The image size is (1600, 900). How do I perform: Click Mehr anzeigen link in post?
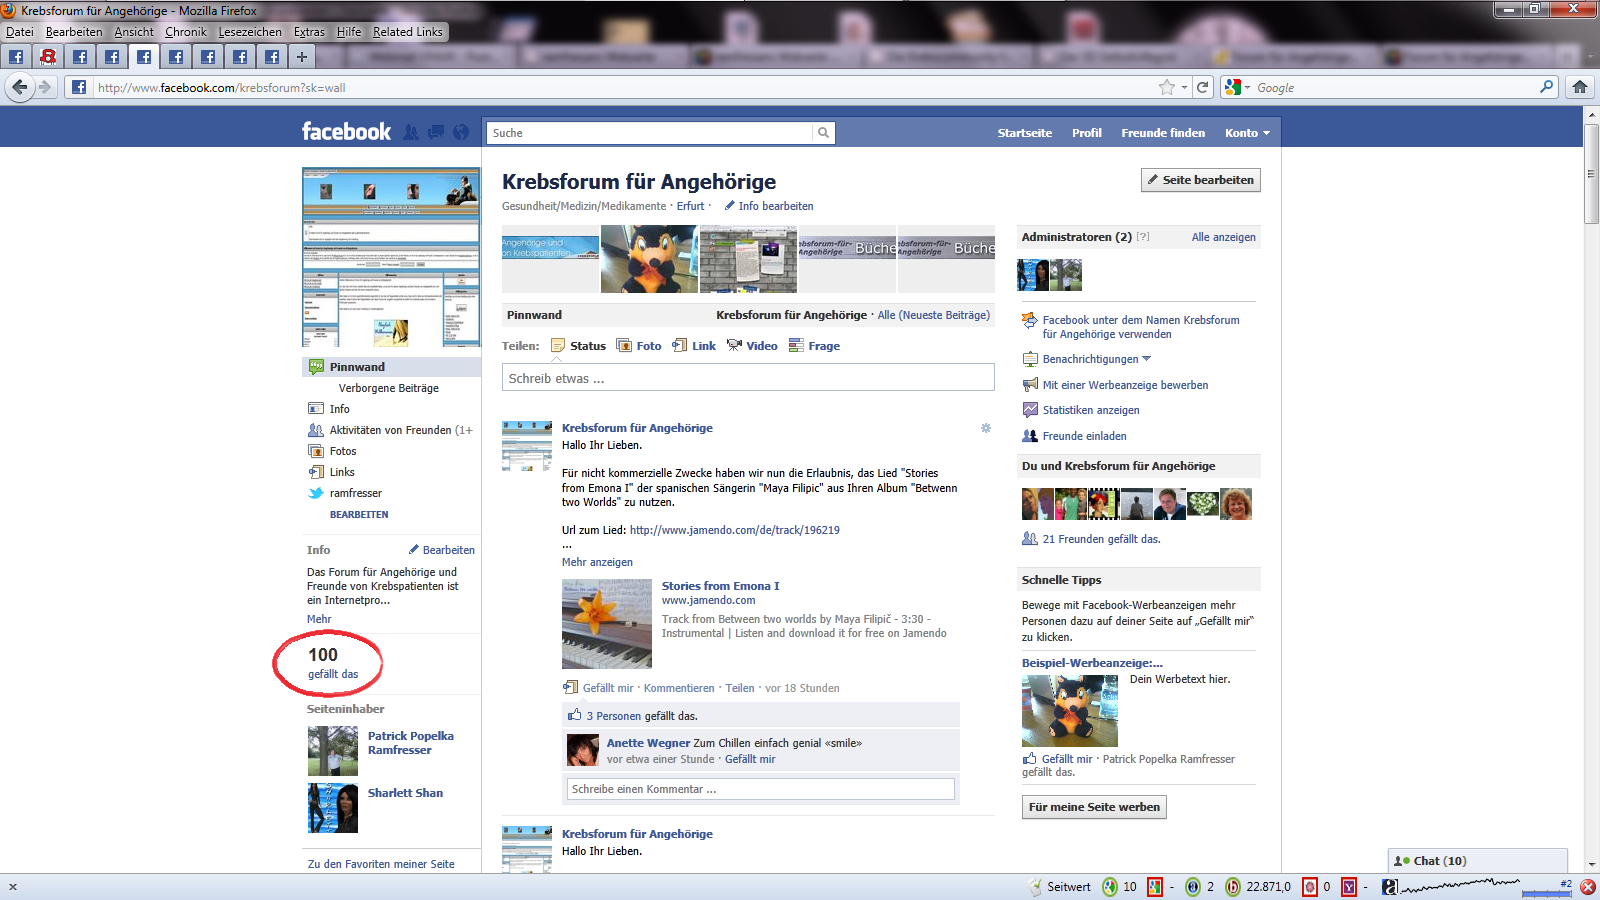tap(597, 562)
